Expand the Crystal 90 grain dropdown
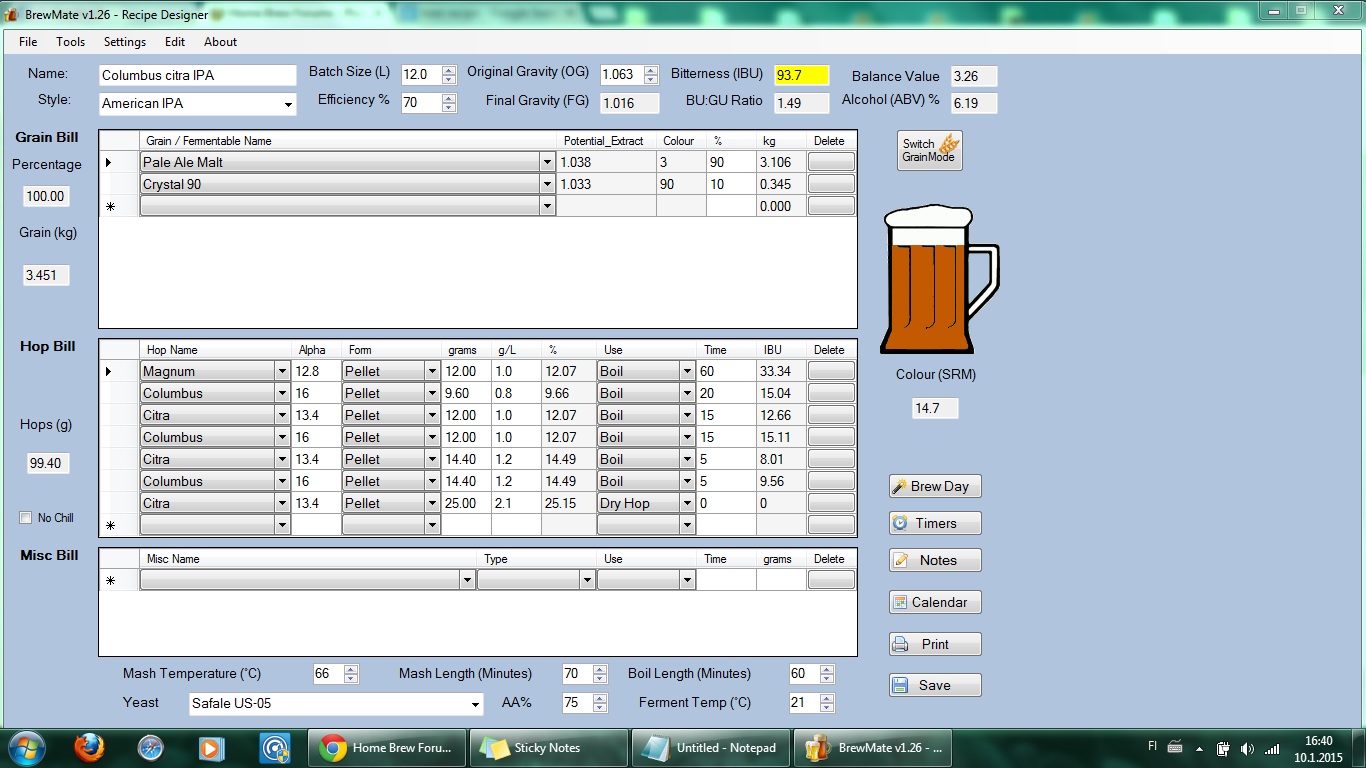This screenshot has width=1366, height=768. 547,184
